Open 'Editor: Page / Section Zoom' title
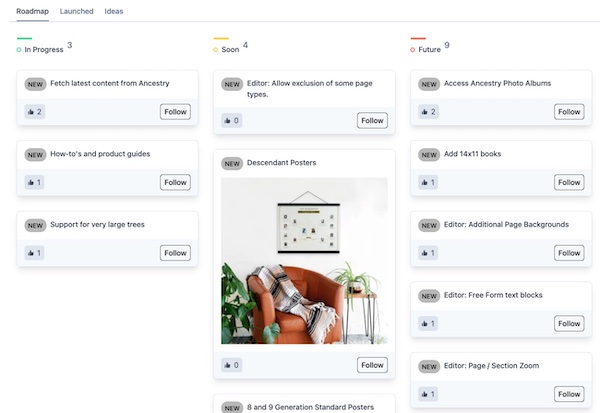This screenshot has width=600, height=413. pyautogui.click(x=491, y=366)
